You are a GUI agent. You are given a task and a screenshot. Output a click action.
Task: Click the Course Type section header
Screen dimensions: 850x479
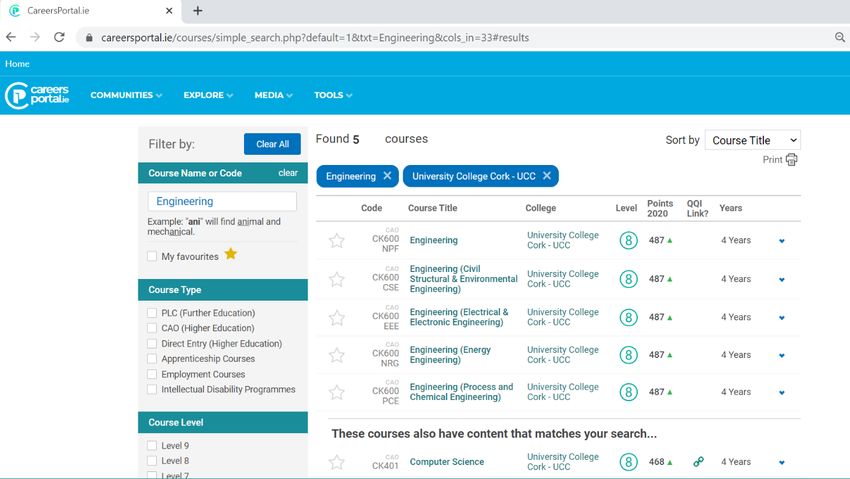[x=223, y=290]
